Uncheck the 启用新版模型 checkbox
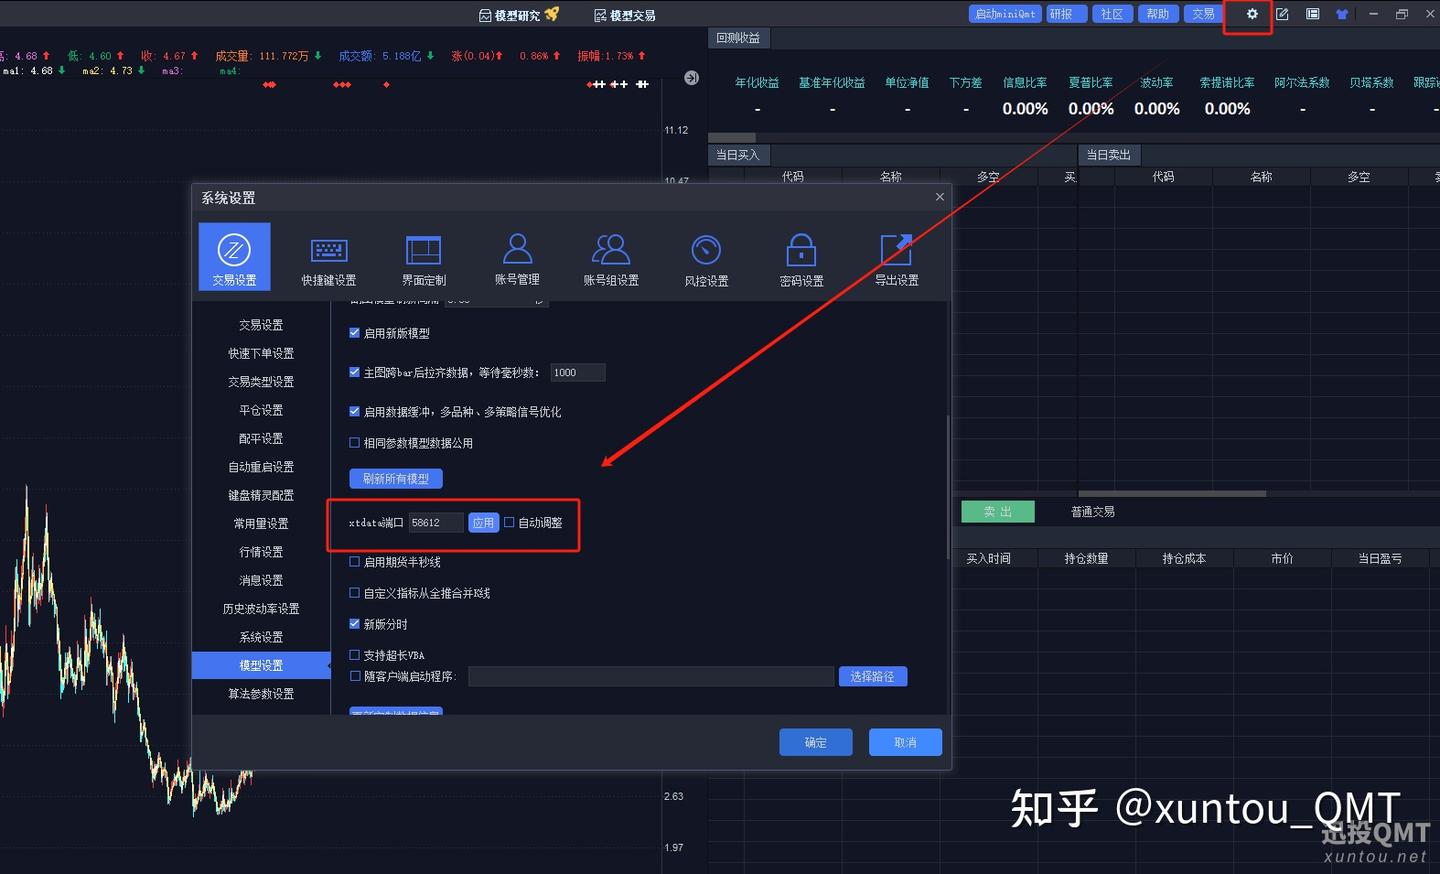1440x874 pixels. coord(355,333)
